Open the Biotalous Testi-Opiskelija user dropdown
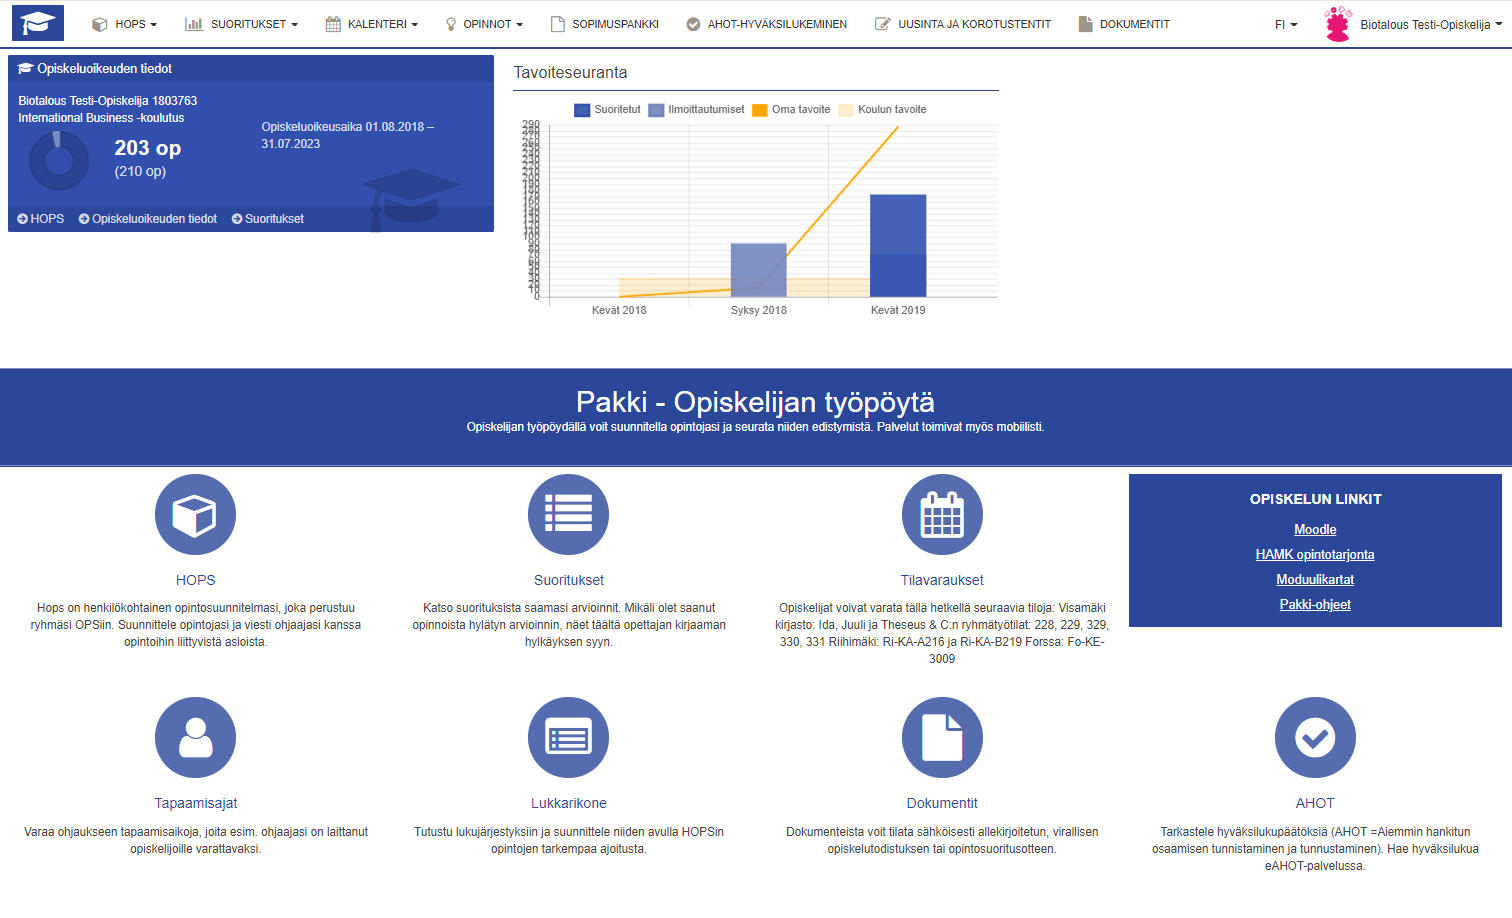 coord(1431,25)
